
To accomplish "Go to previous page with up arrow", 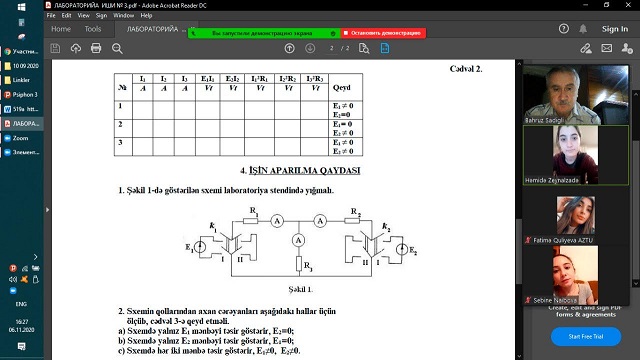I will (x=289, y=48).
